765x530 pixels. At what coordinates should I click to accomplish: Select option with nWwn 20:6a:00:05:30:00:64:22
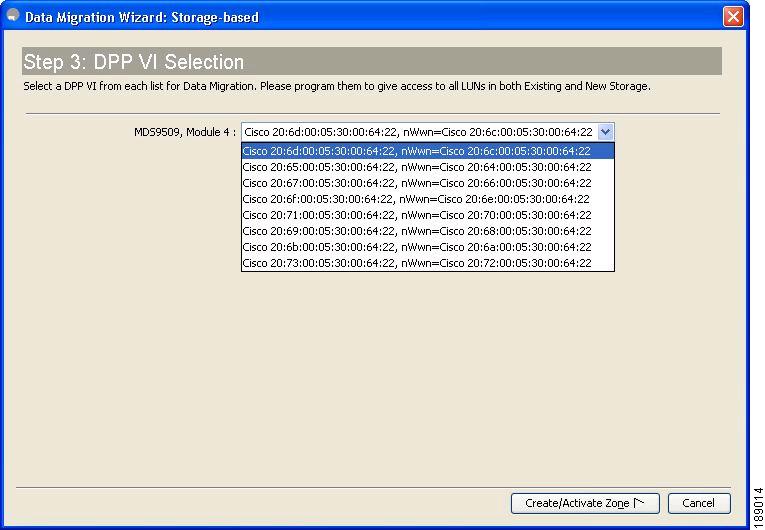coord(428,247)
